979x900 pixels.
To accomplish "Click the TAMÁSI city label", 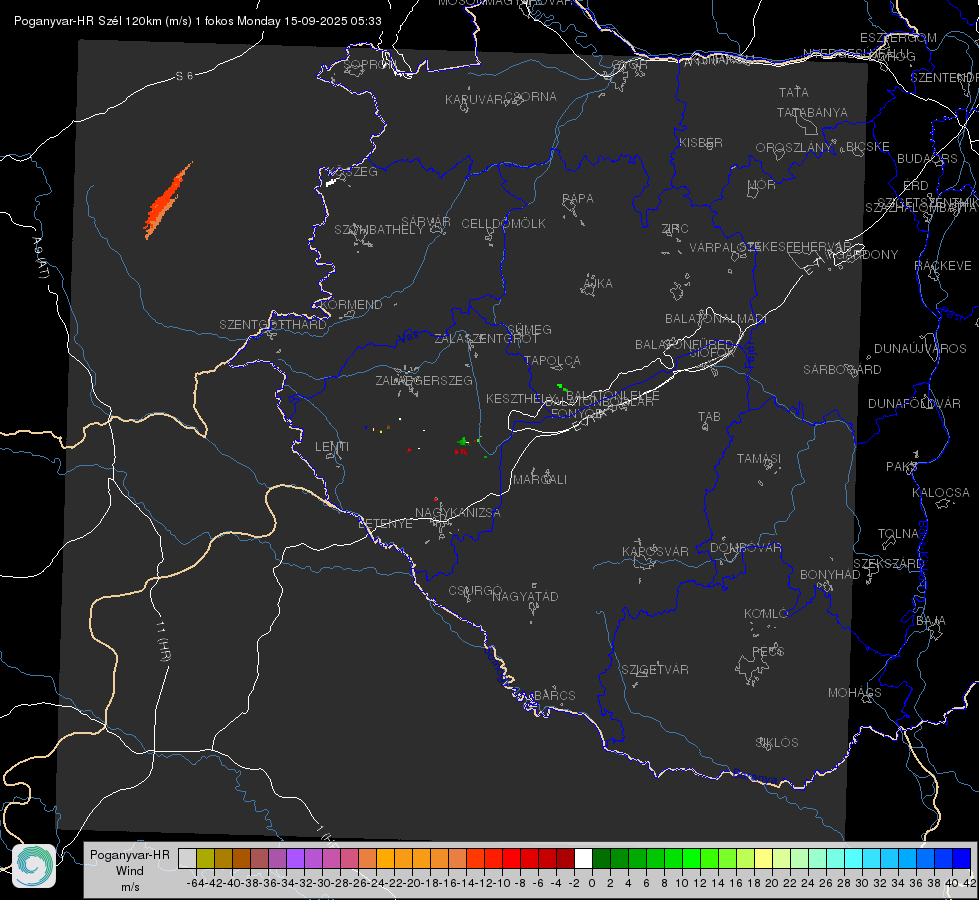I will coord(759,458).
